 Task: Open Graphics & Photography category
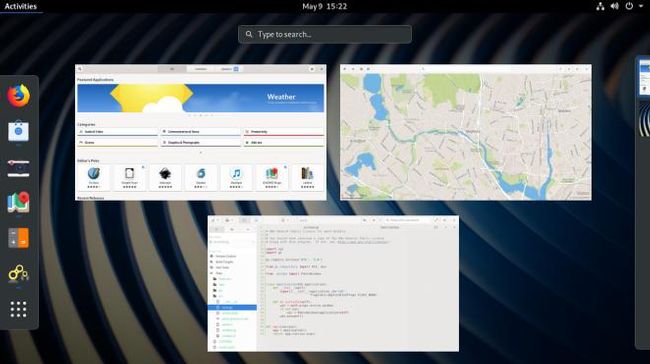(201, 143)
